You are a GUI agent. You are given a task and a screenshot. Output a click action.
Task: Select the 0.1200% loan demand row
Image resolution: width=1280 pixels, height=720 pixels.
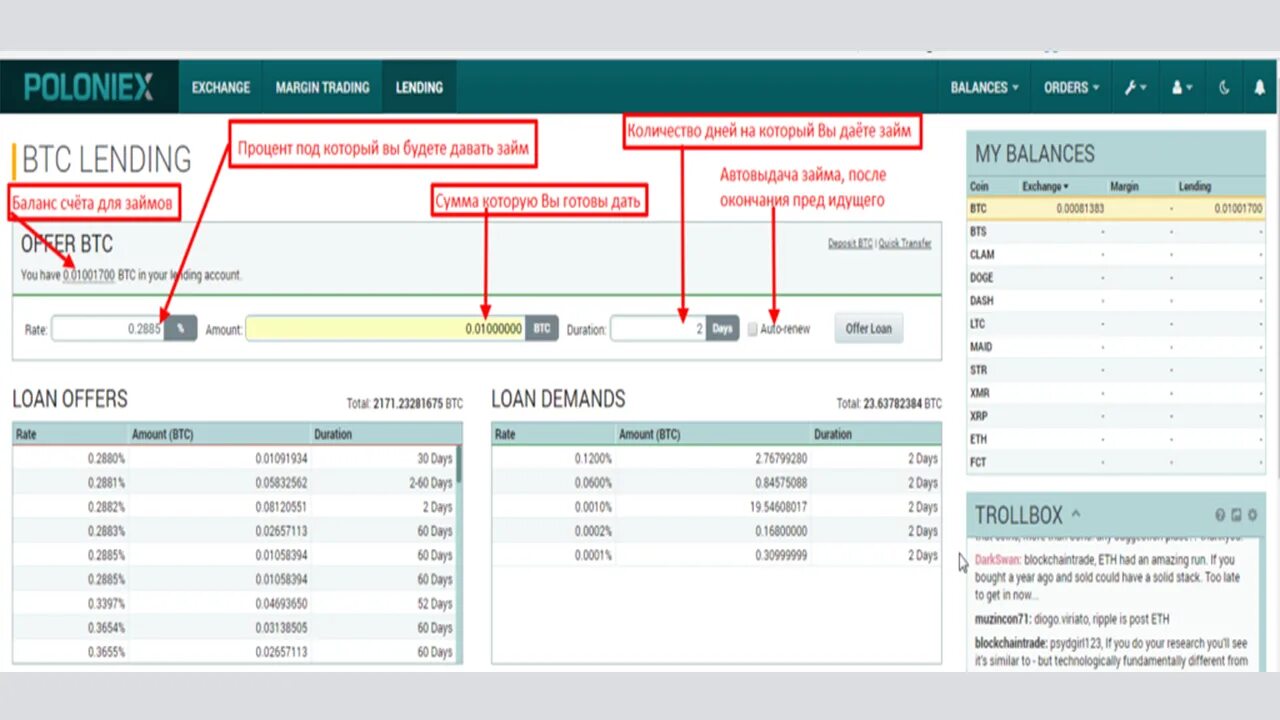(717, 458)
